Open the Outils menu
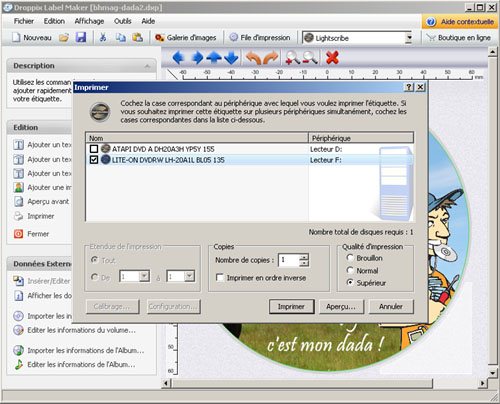 [x=123, y=21]
